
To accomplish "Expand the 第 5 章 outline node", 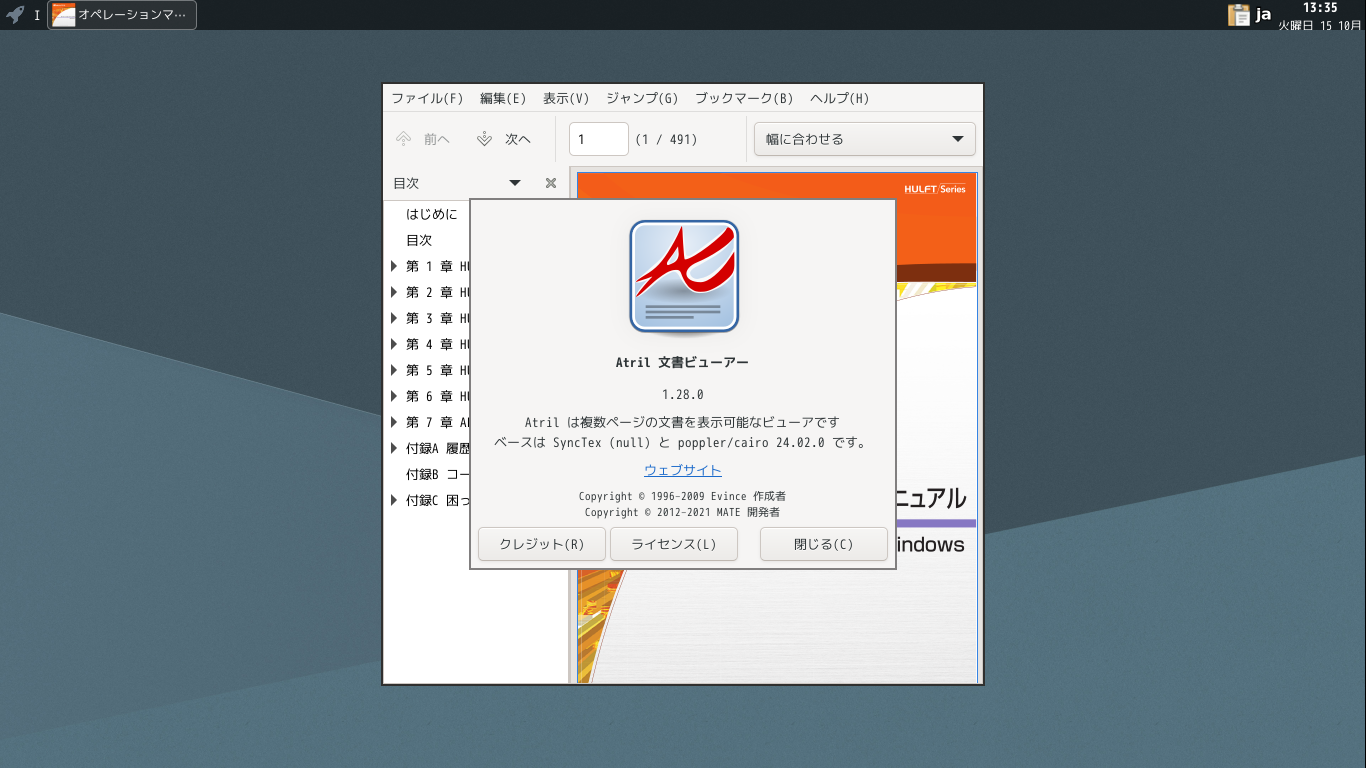I will pyautogui.click(x=394, y=370).
